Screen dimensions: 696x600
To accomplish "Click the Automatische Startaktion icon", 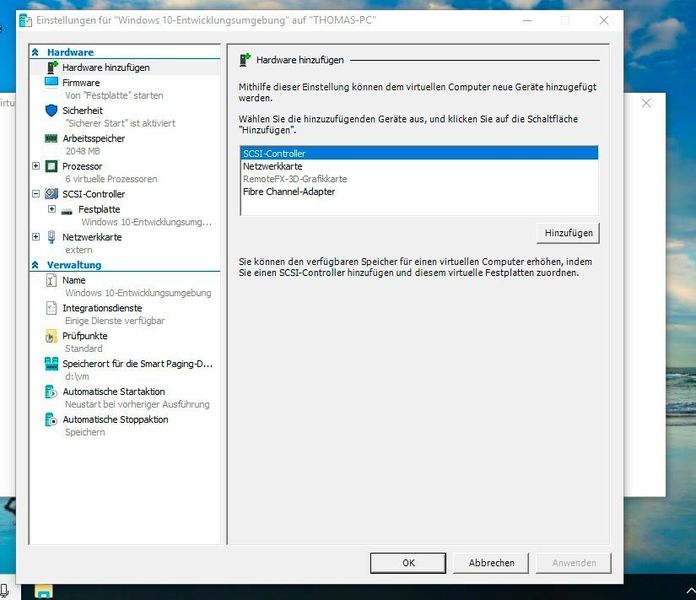I will 51,392.
